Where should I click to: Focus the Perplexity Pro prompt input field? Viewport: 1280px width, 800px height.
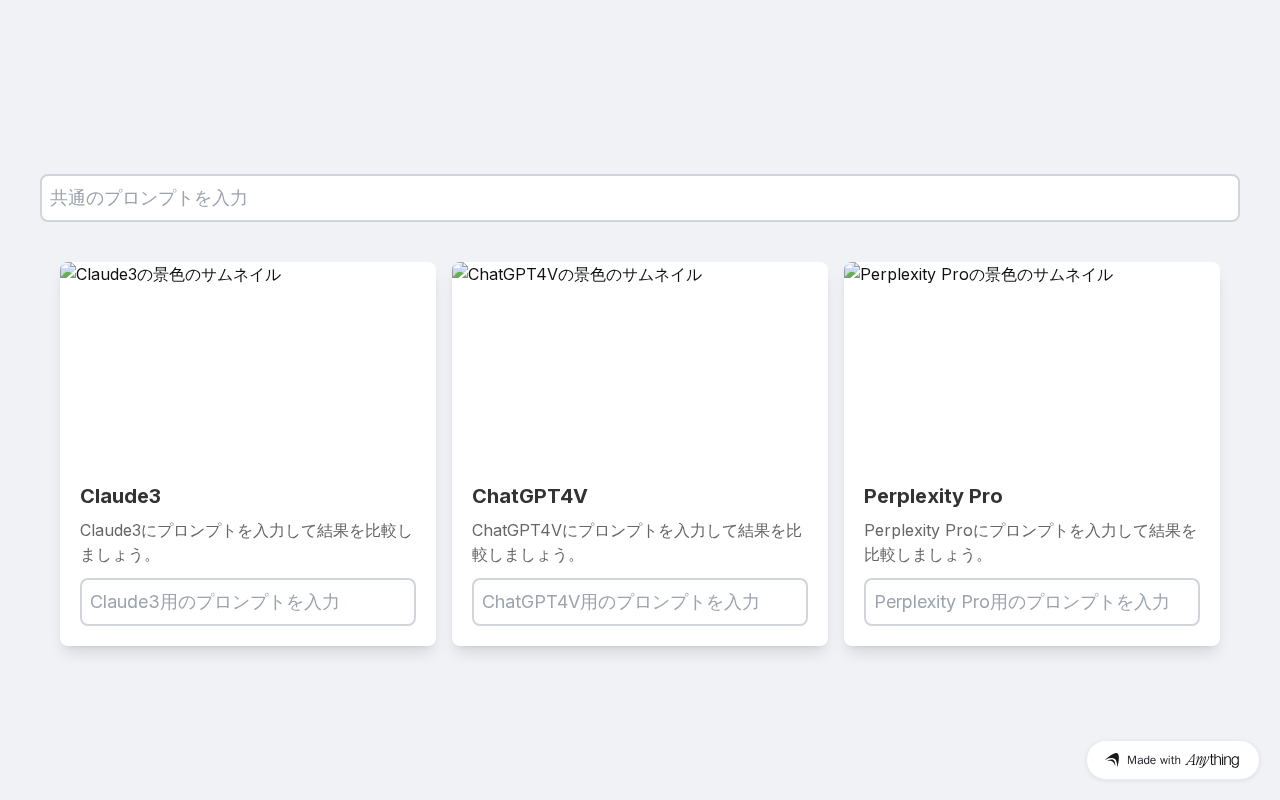(x=1032, y=602)
